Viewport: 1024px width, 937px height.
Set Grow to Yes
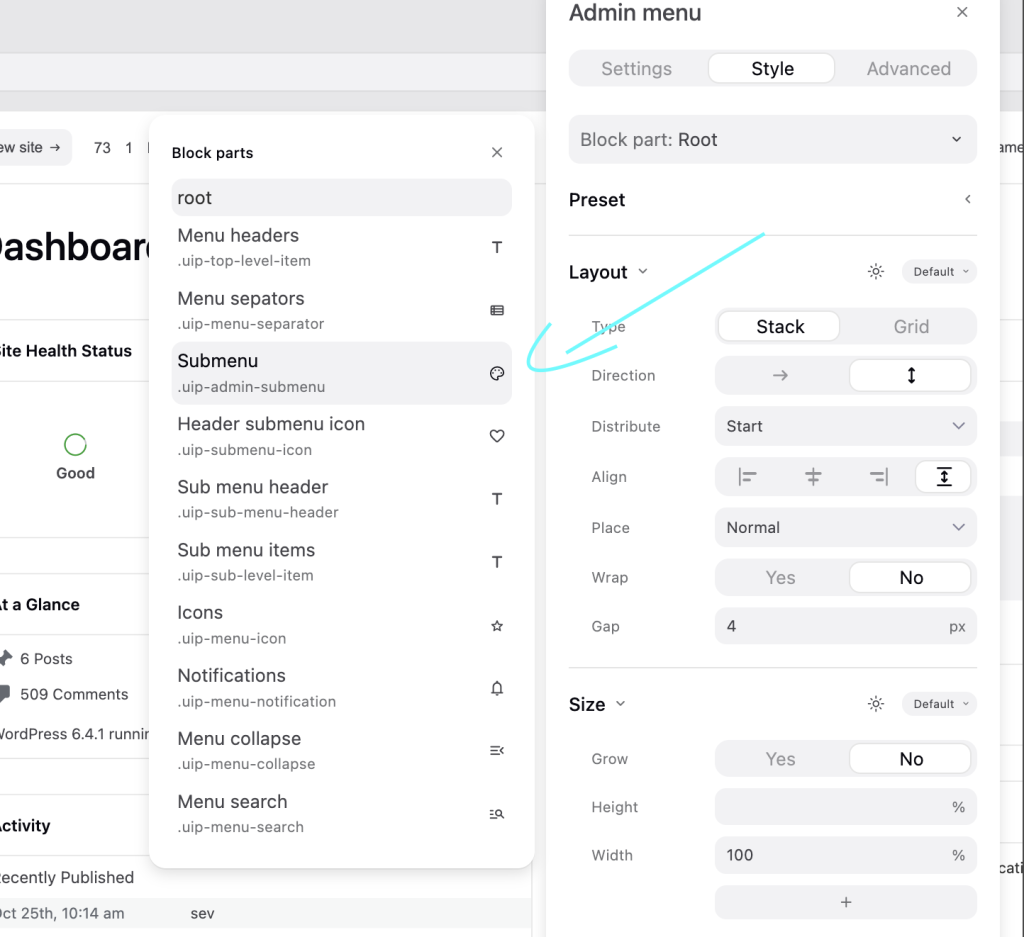pyautogui.click(x=780, y=759)
